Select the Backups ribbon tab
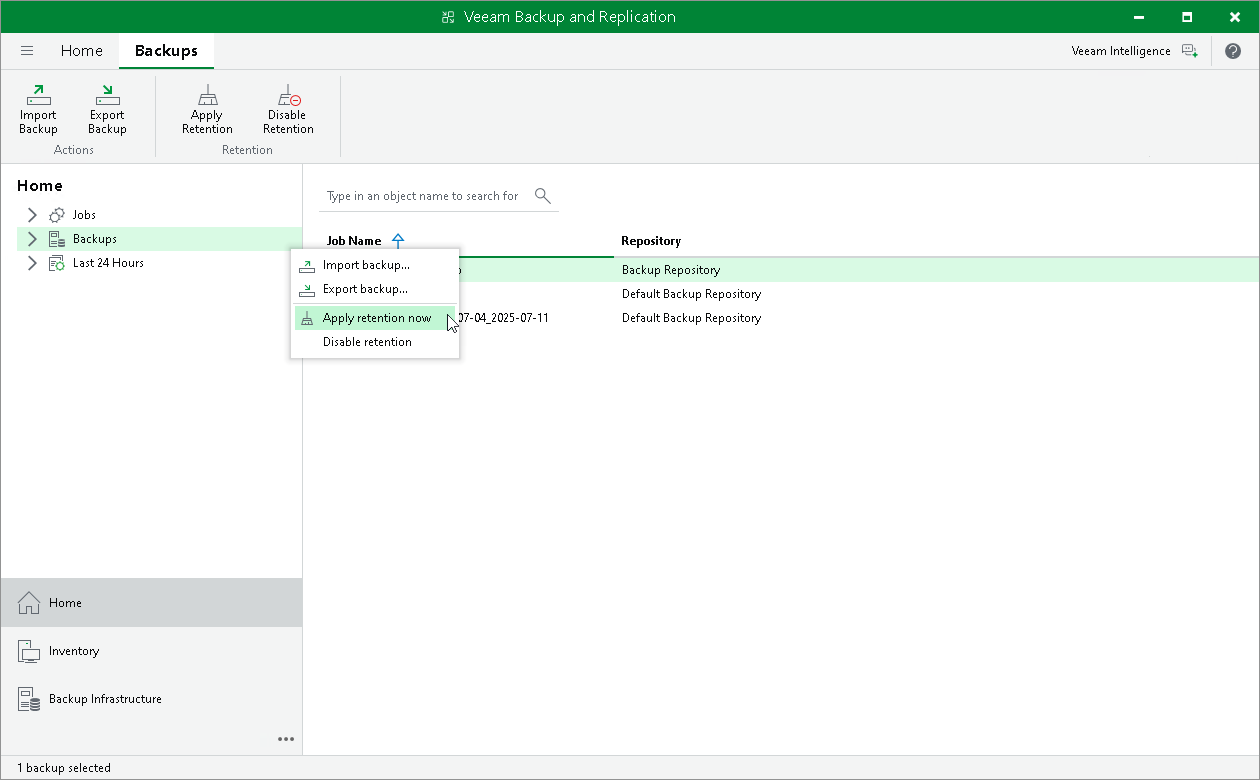 tap(166, 51)
